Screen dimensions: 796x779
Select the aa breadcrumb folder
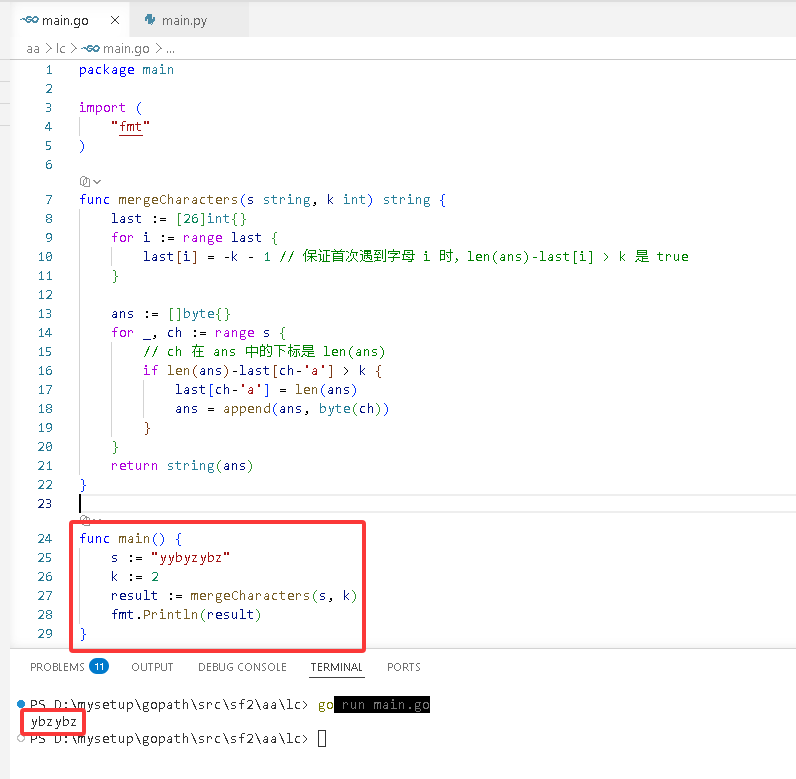click(33, 49)
